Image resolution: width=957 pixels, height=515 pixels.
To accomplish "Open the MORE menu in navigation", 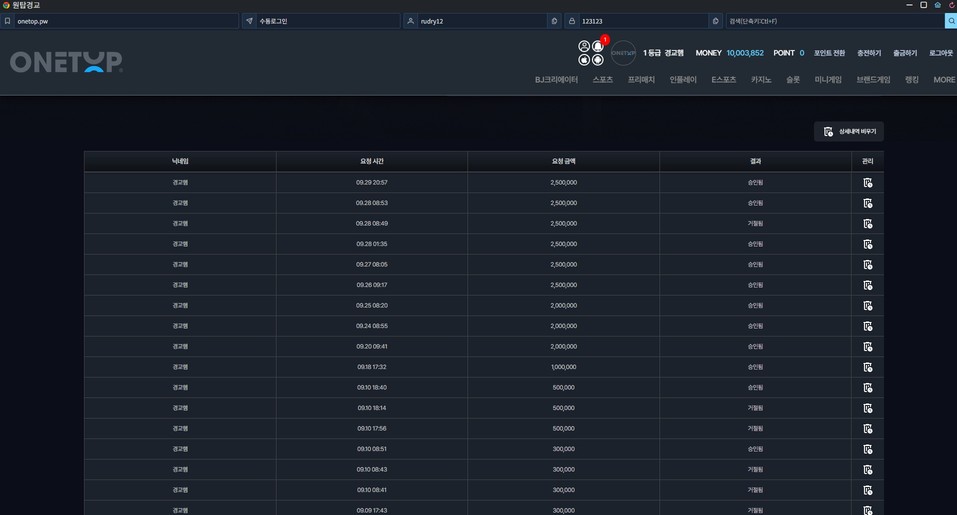I will point(944,80).
